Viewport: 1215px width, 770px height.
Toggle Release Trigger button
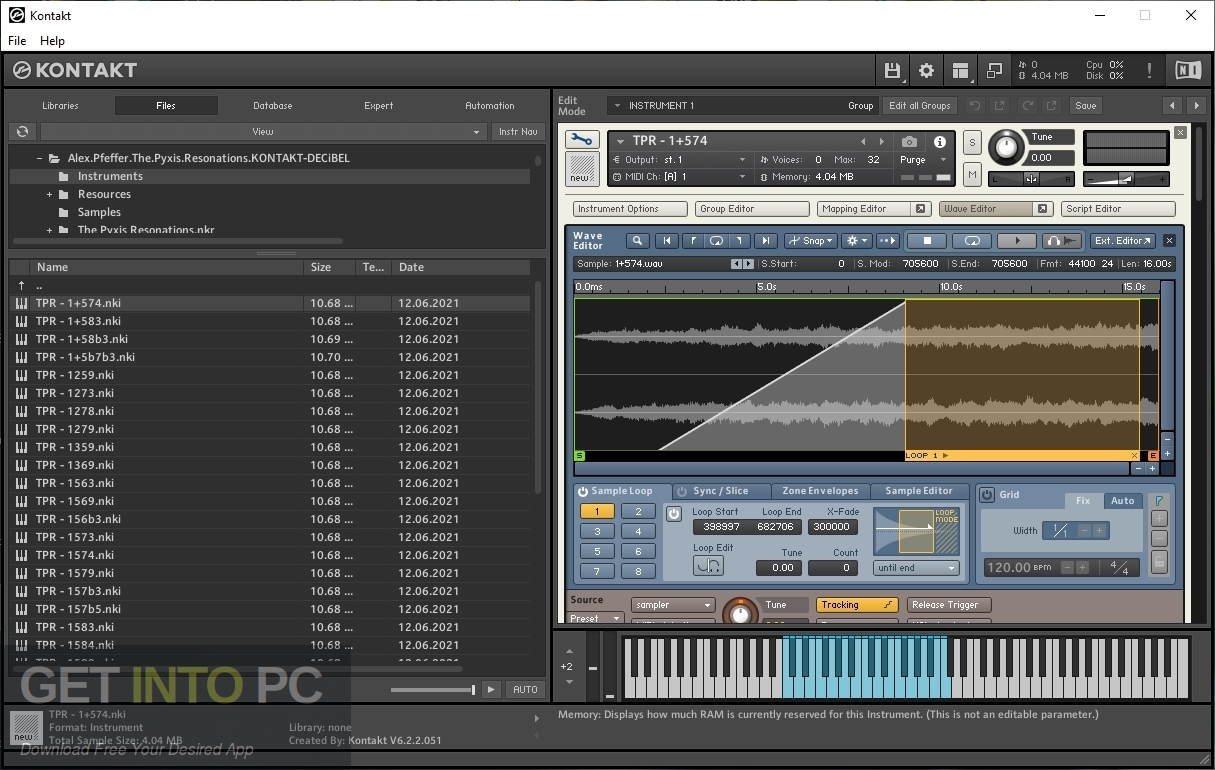click(949, 605)
